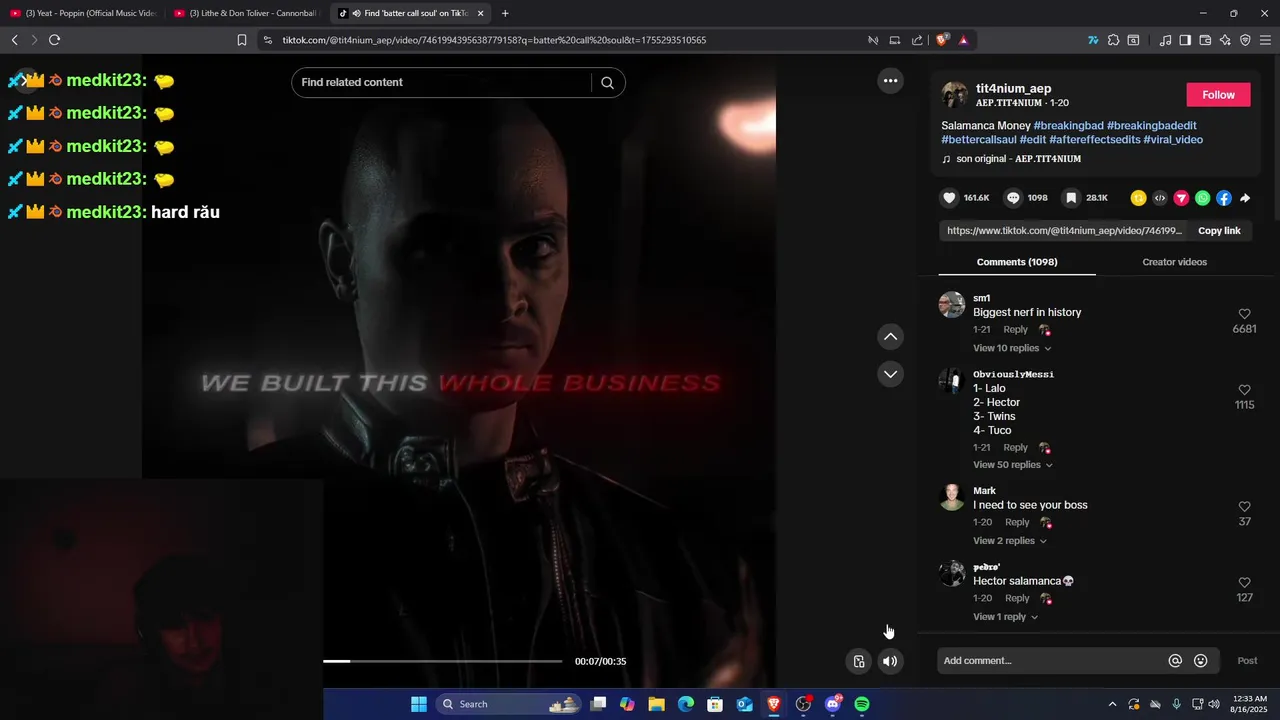The height and width of the screenshot is (720, 1280).
Task: Click the yellow repost share icon
Action: point(1138,198)
